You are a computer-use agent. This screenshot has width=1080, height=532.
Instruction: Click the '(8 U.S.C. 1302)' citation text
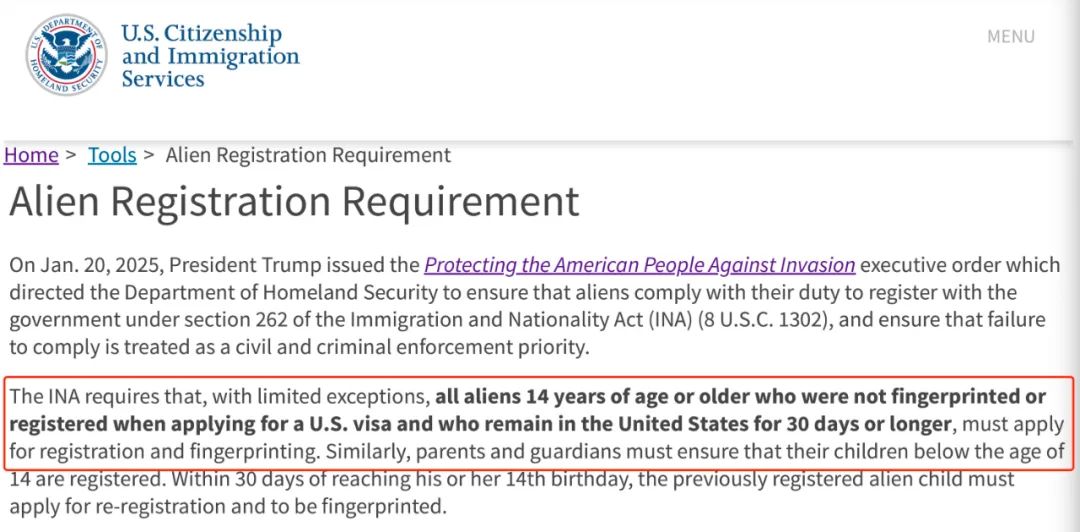(769, 320)
